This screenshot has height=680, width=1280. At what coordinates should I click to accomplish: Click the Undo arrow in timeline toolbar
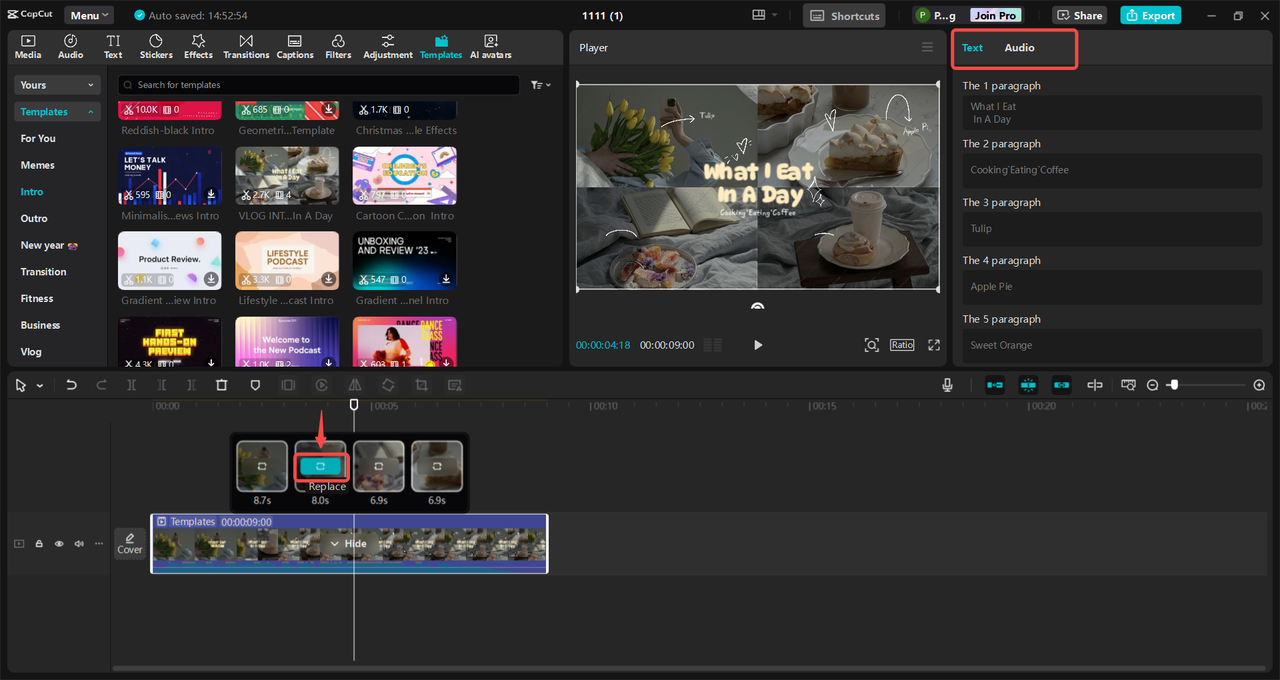pyautogui.click(x=71, y=385)
